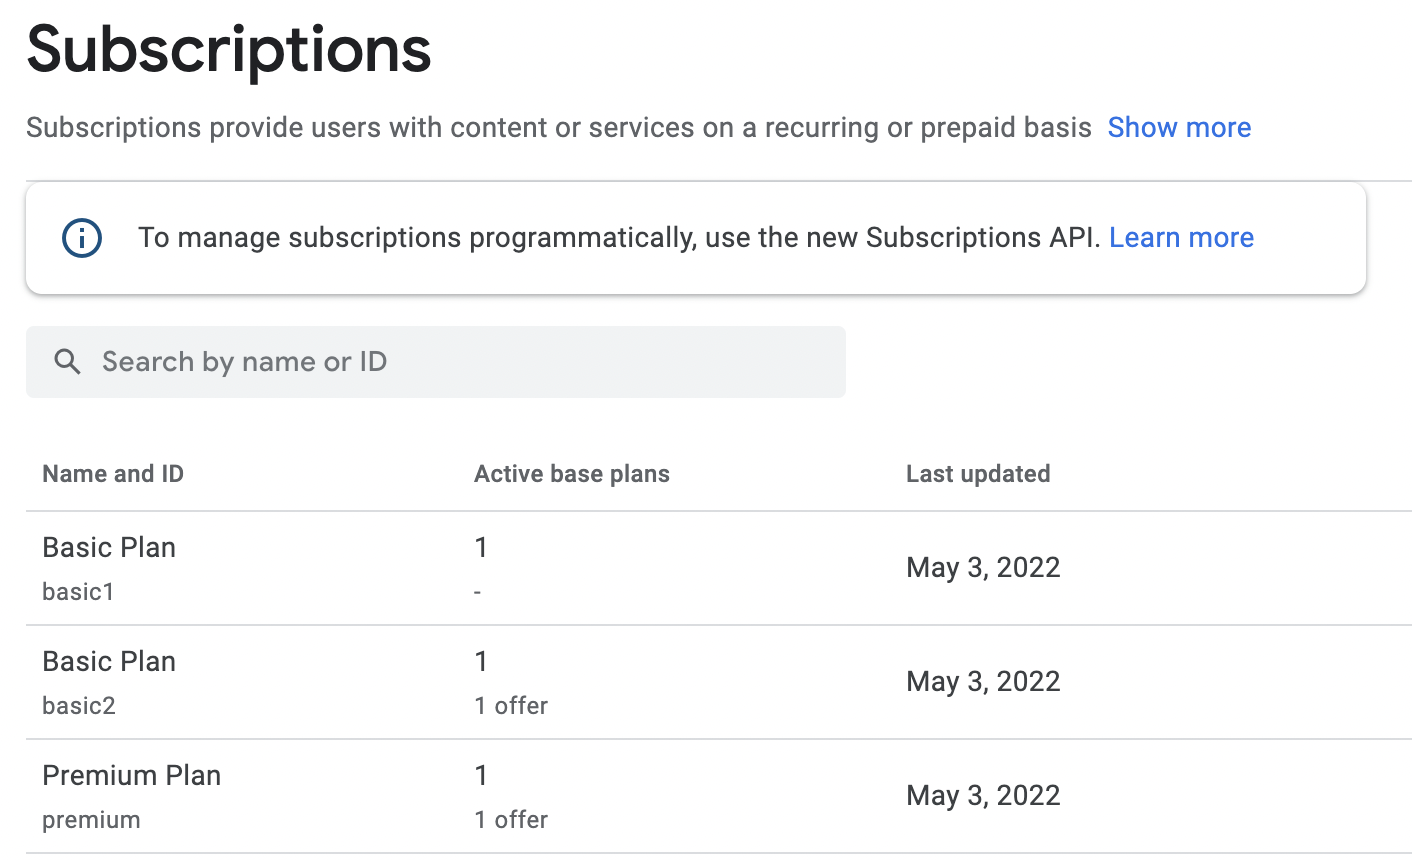This screenshot has width=1412, height=860.
Task: Click the Premium Plan last updated date
Action: click(x=982, y=796)
